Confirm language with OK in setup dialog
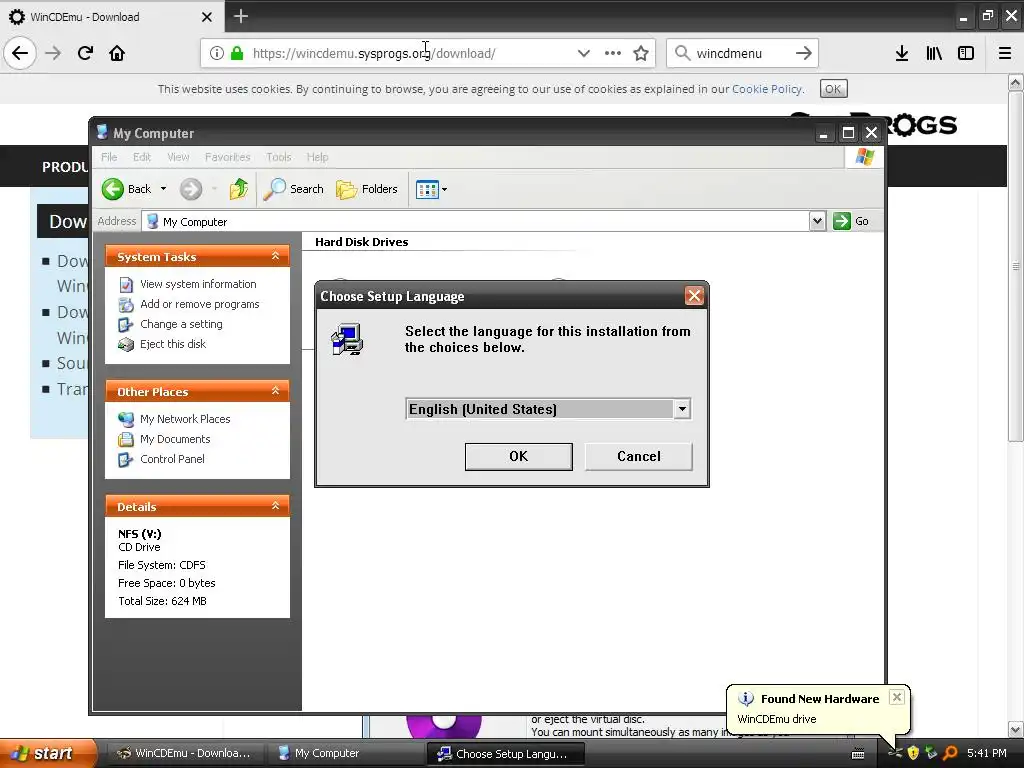The width and height of the screenshot is (1024, 768). [519, 456]
